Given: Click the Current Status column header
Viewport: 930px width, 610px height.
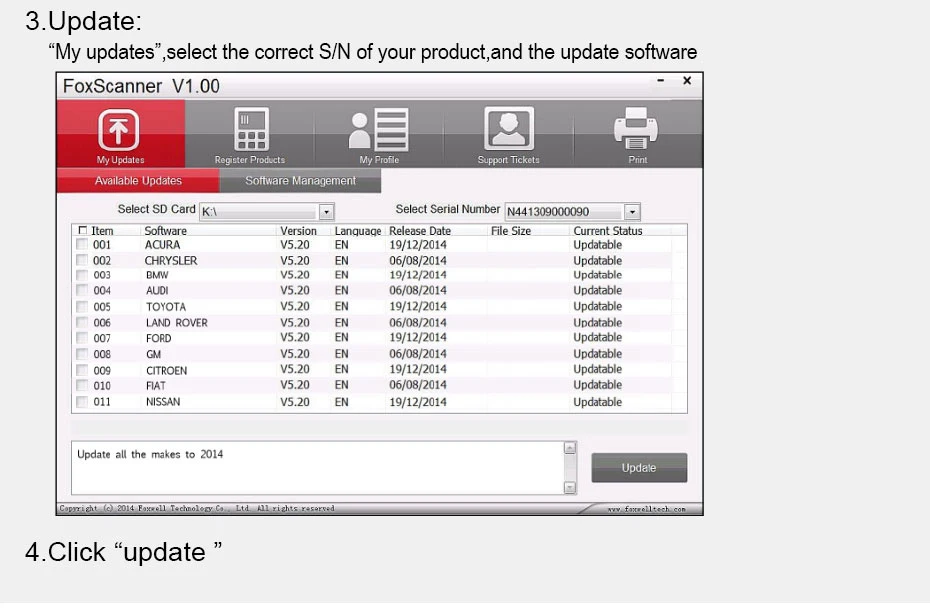Looking at the screenshot, I should click(607, 231).
